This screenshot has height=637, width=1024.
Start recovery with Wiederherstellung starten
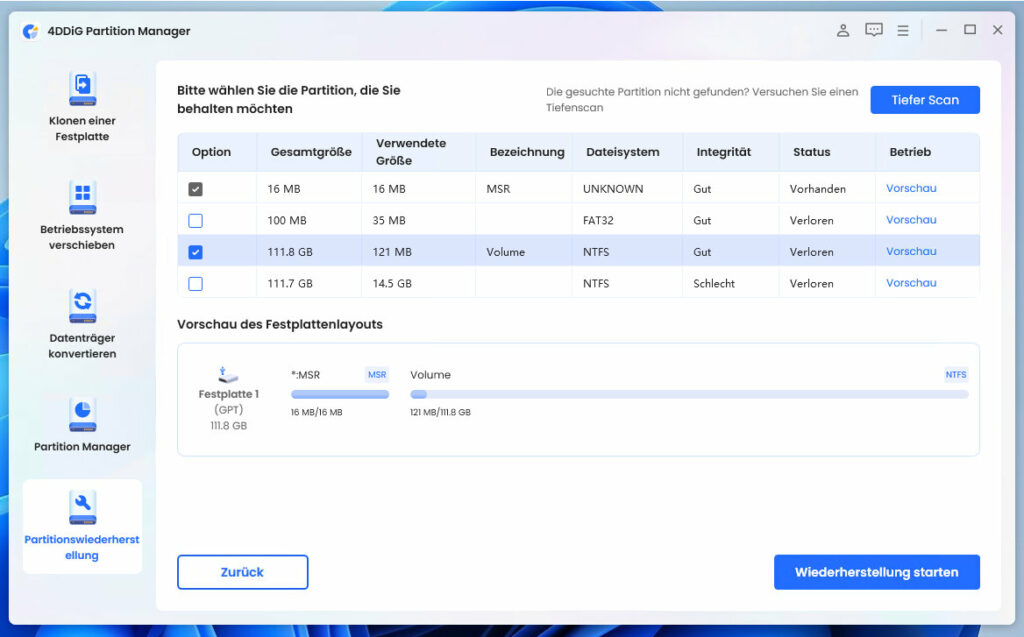[877, 571]
